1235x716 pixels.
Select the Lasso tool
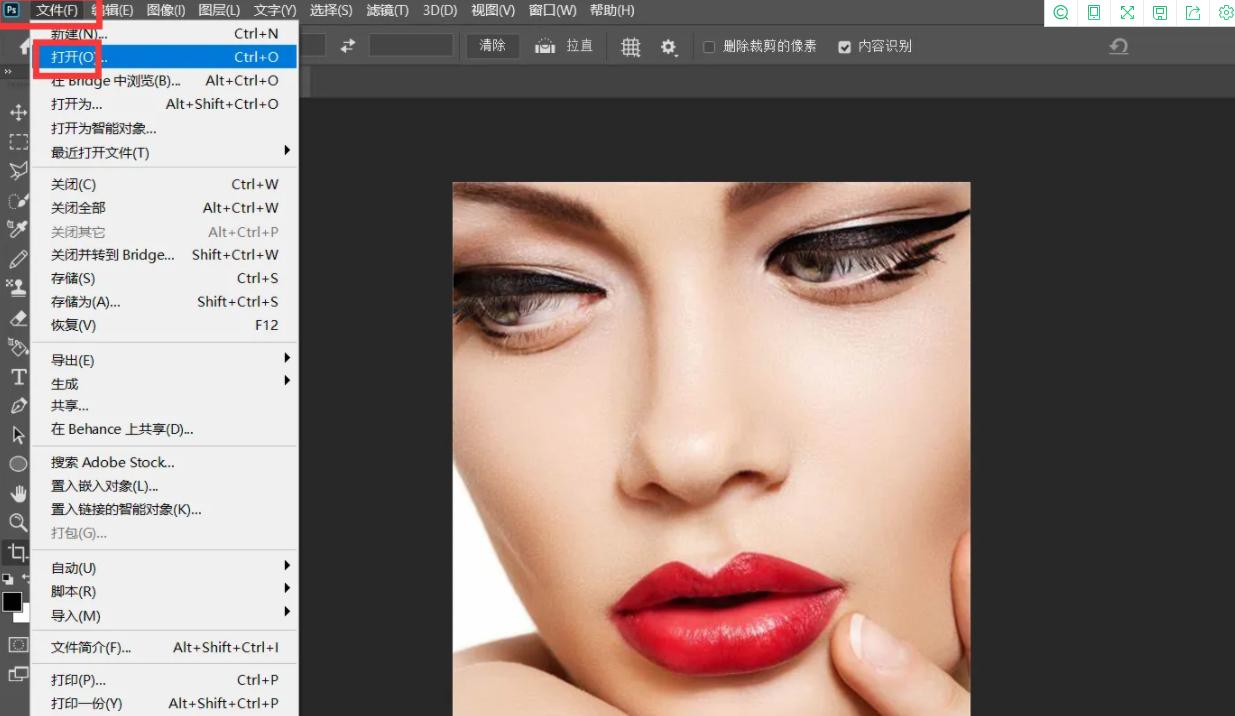[x=17, y=171]
